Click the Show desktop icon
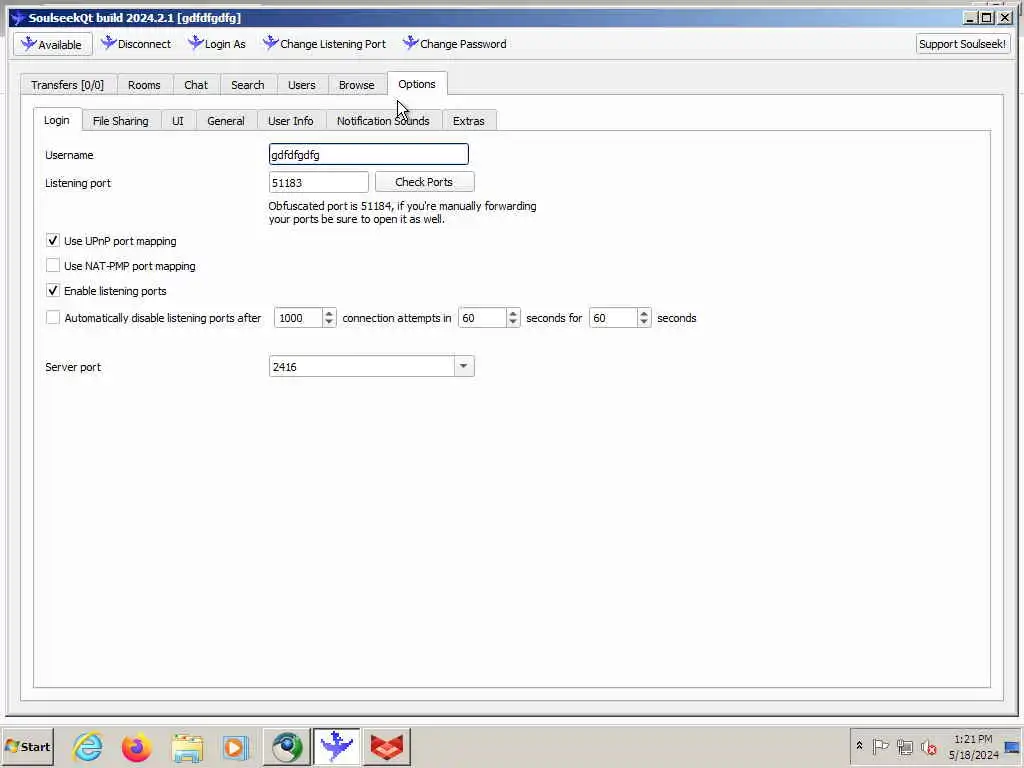This screenshot has height=768, width=1024. [1012, 747]
